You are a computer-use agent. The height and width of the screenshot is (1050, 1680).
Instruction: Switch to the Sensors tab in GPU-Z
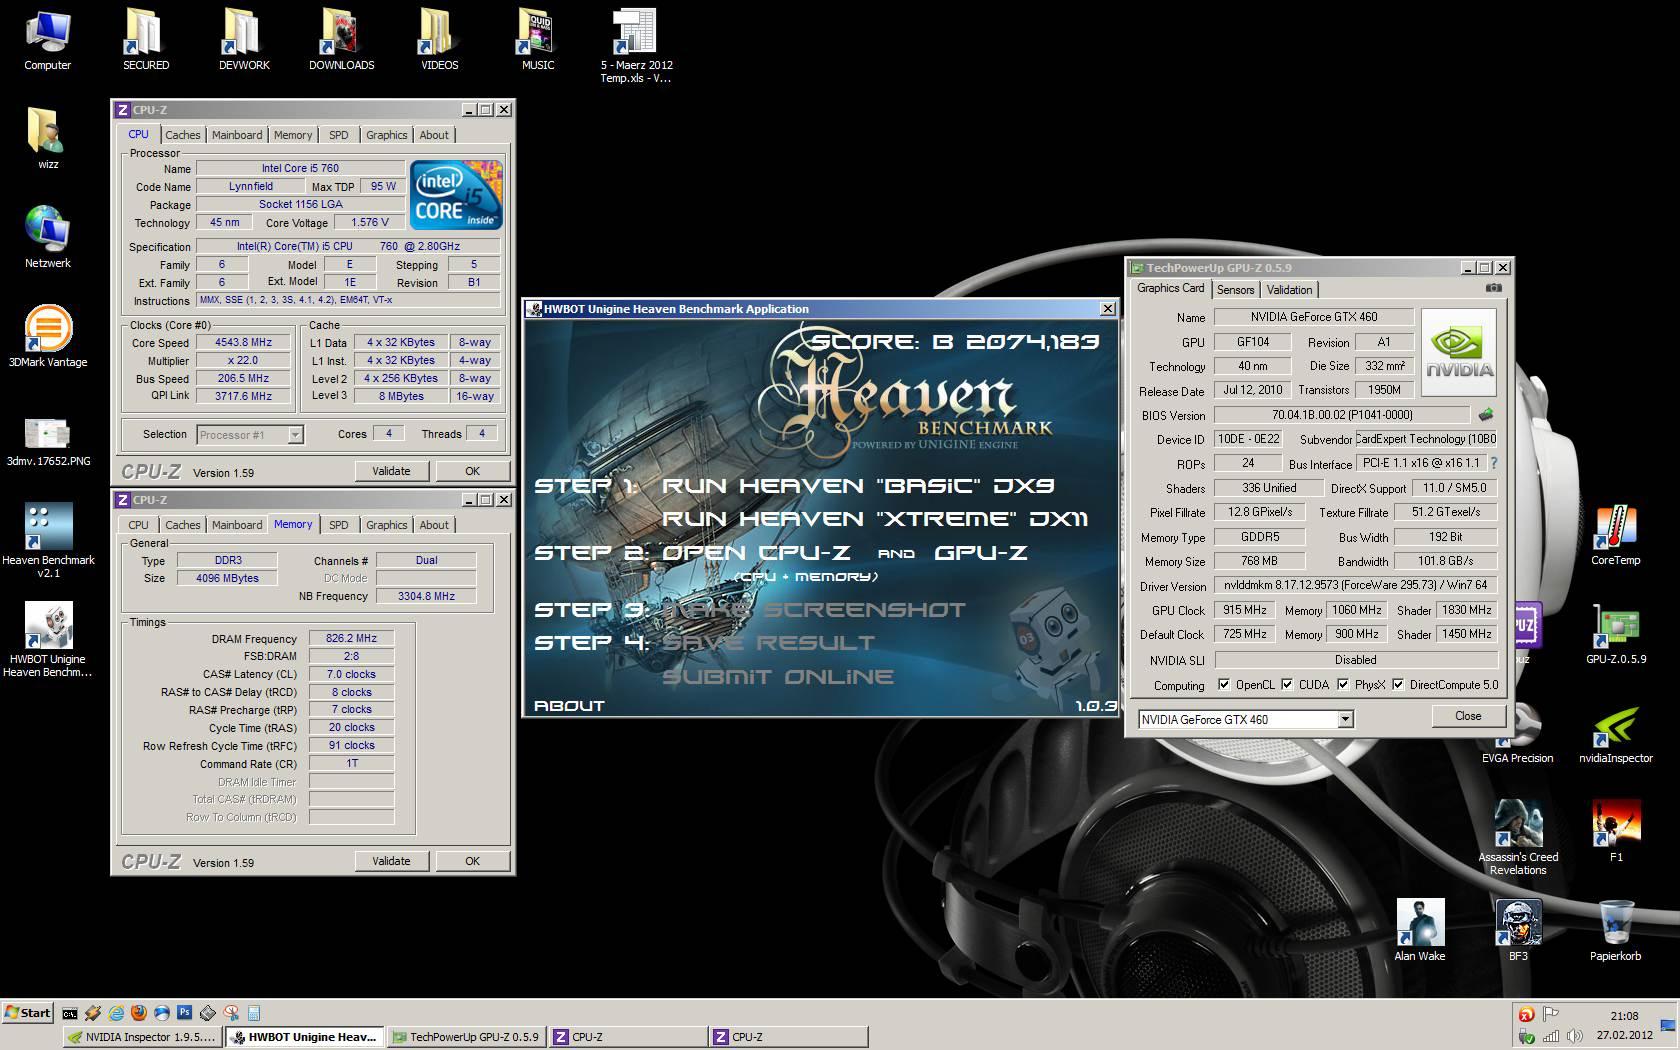1235,290
